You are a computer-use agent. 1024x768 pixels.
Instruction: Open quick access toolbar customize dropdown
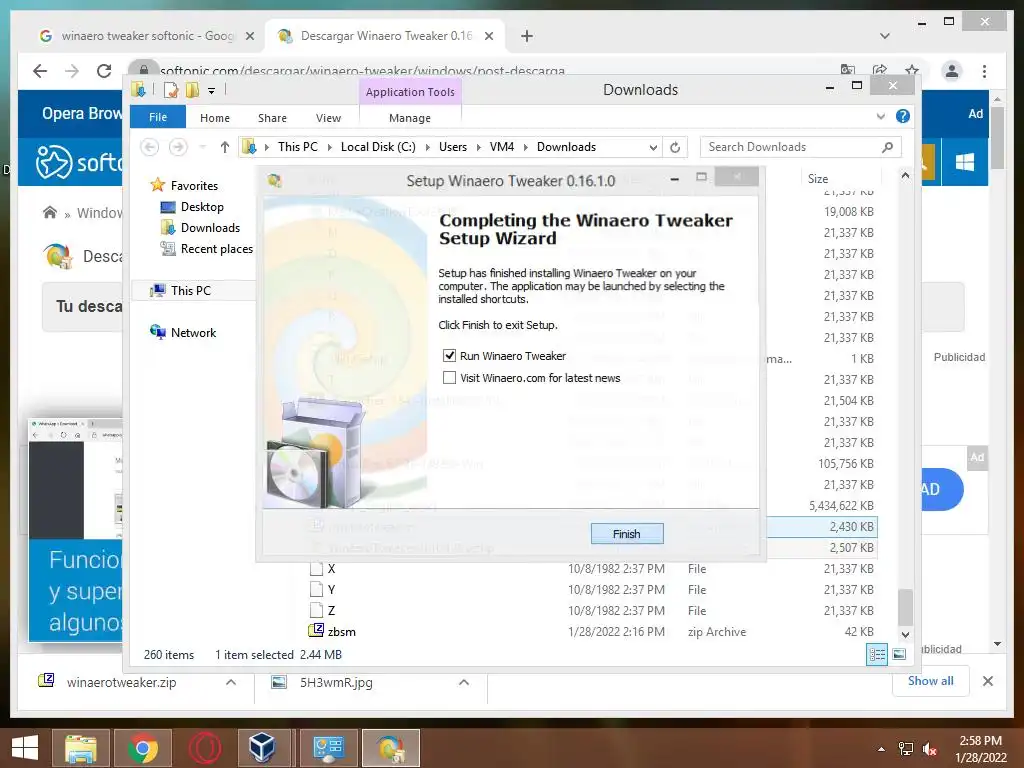[x=212, y=91]
